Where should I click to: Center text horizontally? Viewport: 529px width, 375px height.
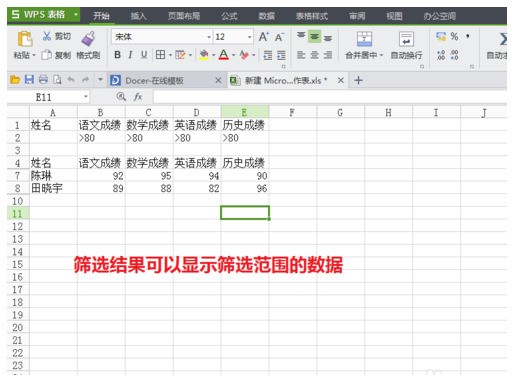tap(314, 55)
